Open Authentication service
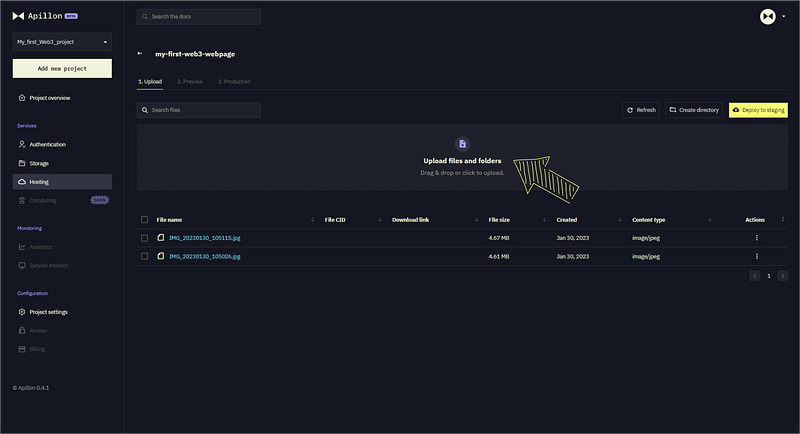800x434 pixels. tap(62, 144)
